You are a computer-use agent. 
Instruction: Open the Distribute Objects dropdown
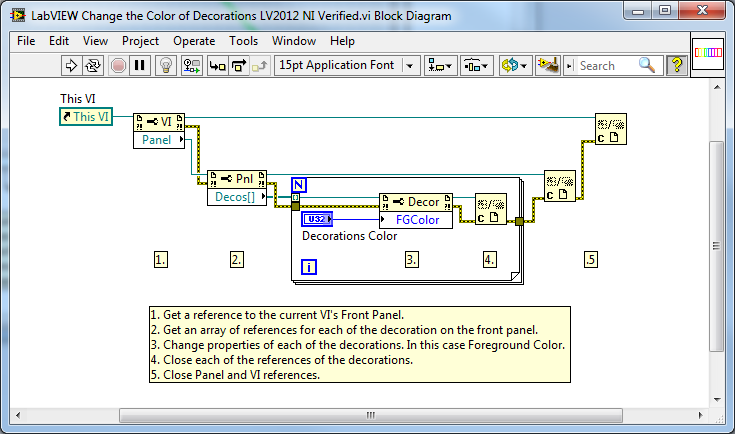tap(477, 65)
